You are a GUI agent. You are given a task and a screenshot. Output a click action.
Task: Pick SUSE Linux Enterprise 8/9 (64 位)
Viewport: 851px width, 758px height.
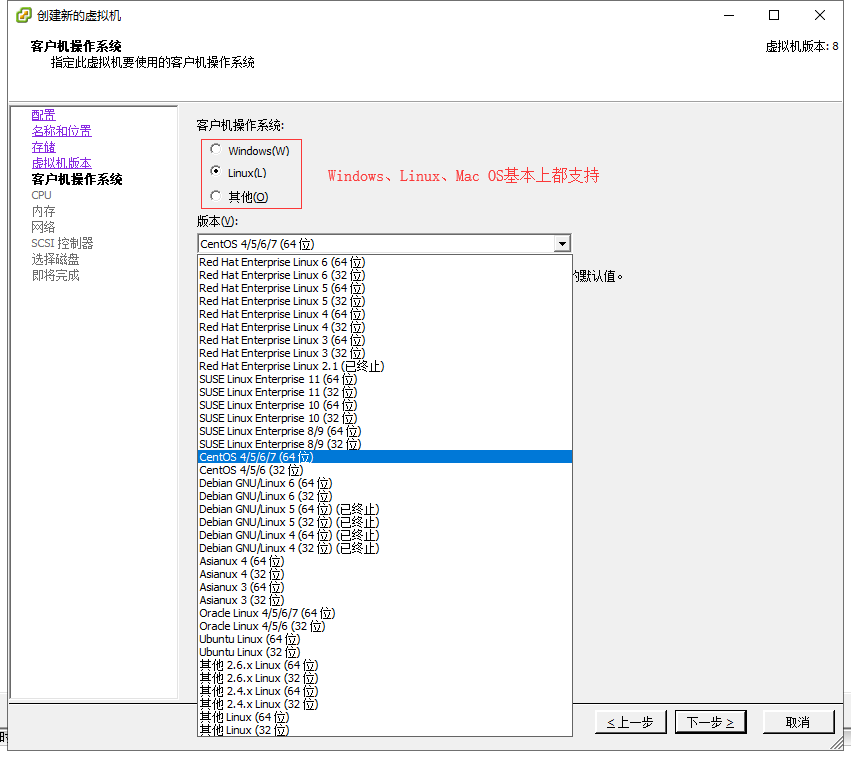[385, 431]
